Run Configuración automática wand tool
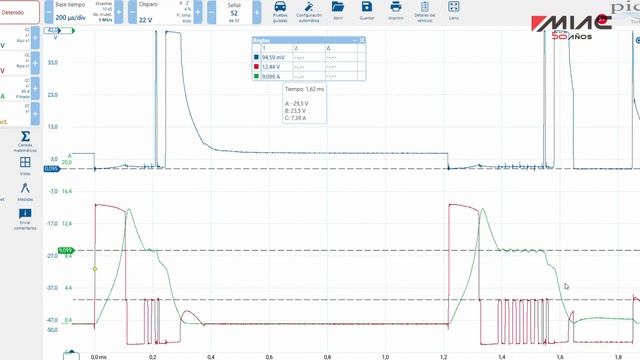The image size is (640, 360). (309, 11)
